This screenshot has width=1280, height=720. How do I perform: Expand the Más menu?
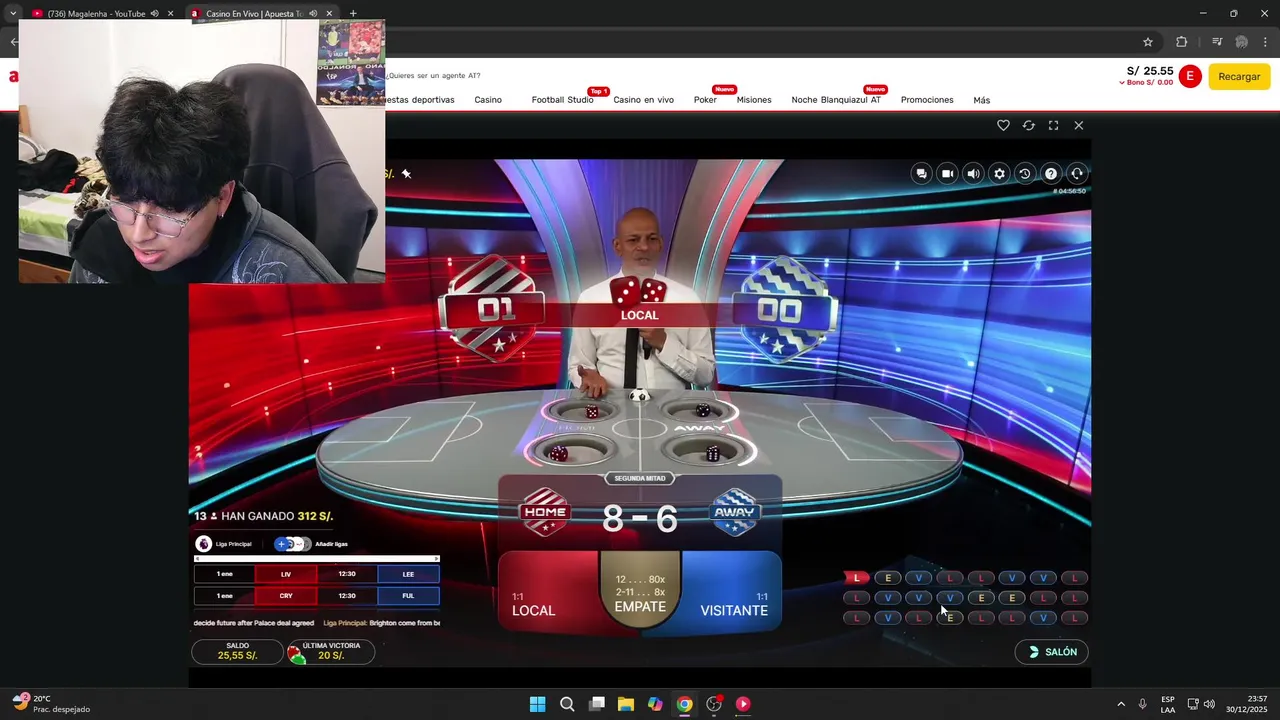(x=981, y=100)
